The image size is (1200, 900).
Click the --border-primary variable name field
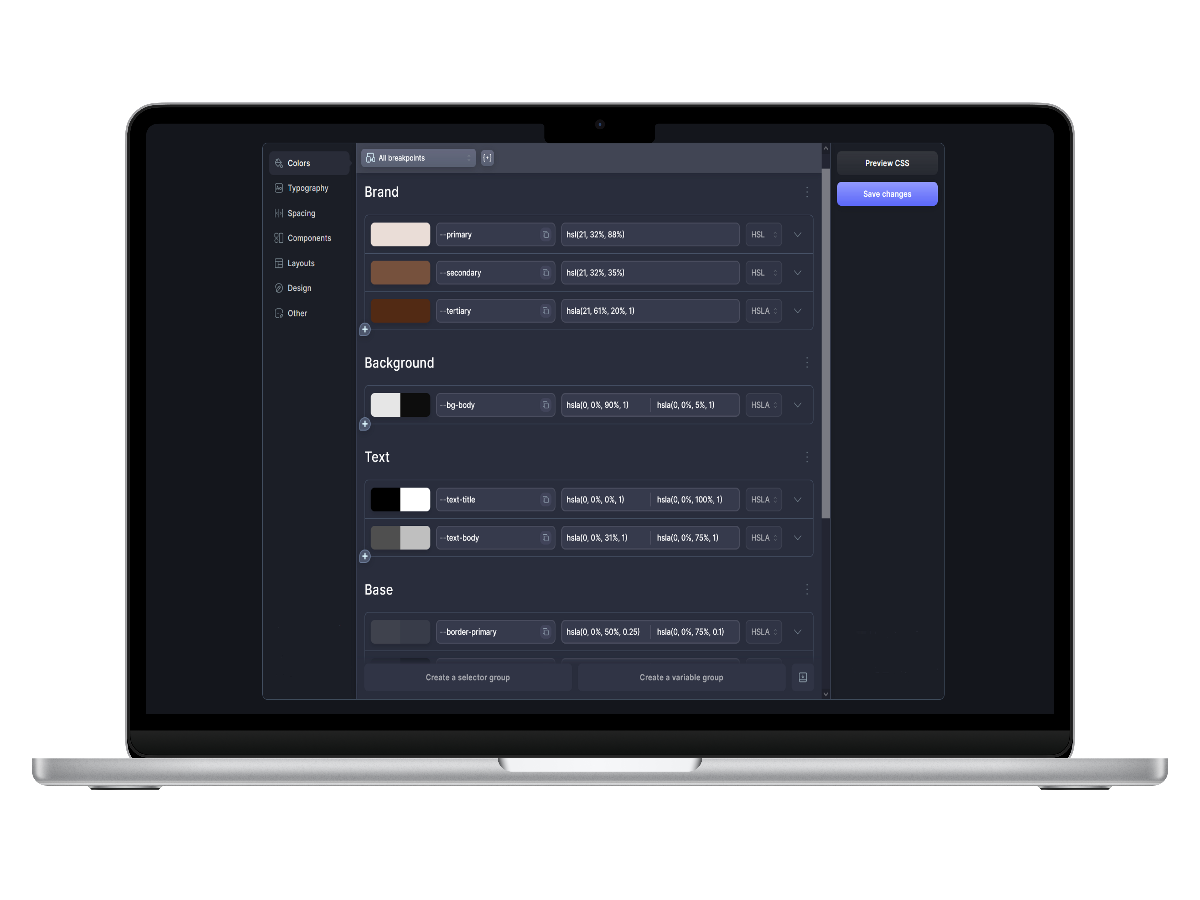487,632
